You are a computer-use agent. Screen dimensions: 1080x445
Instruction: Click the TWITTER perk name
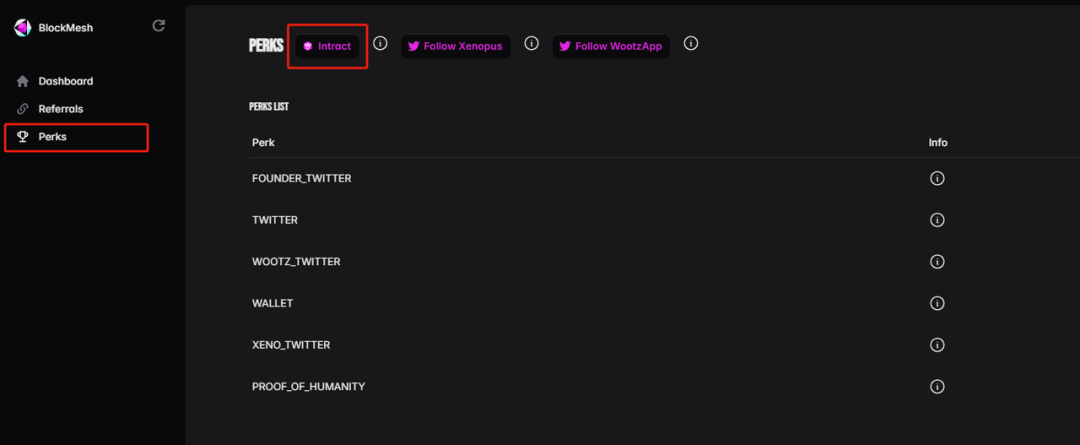pos(275,220)
